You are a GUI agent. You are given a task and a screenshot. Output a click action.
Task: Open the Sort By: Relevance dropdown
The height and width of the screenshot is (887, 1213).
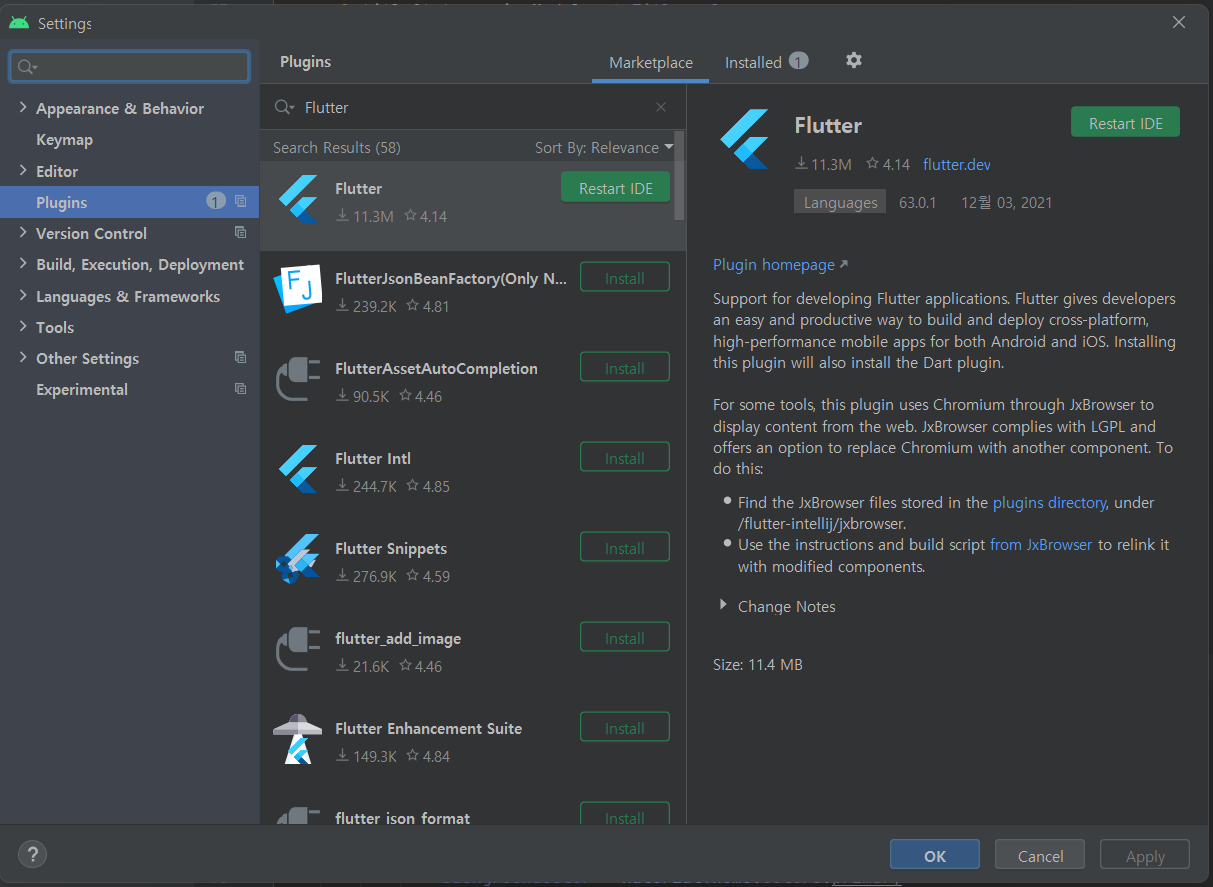[x=604, y=147]
